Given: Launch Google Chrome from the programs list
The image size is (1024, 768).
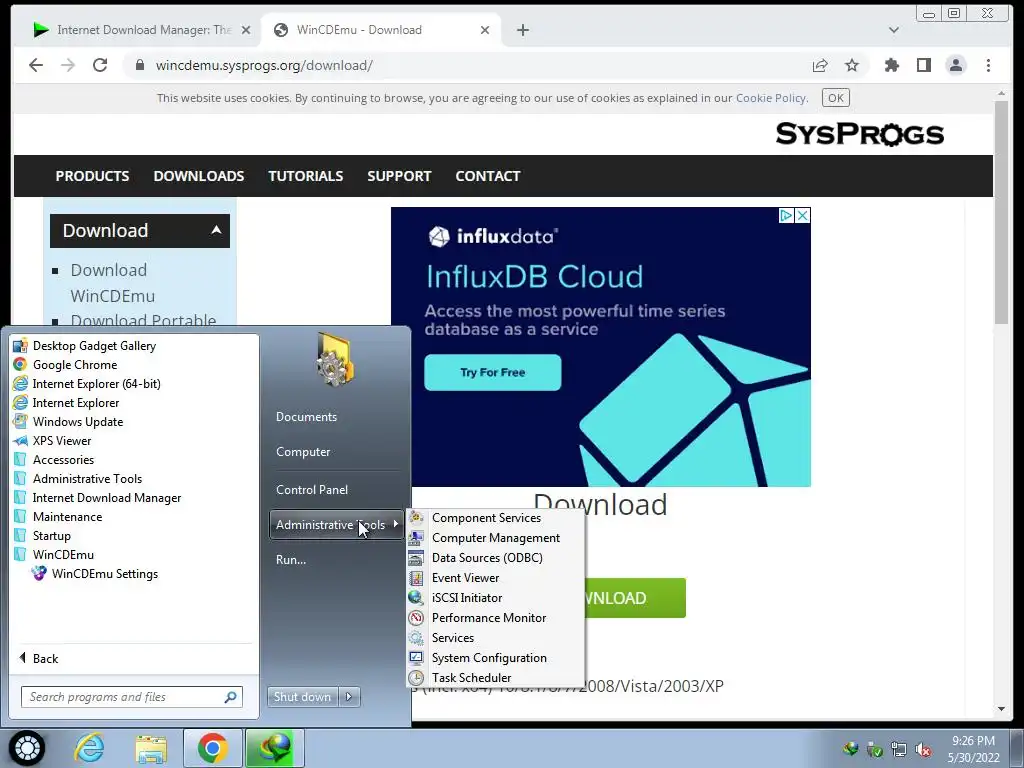Looking at the screenshot, I should tap(65, 364).
